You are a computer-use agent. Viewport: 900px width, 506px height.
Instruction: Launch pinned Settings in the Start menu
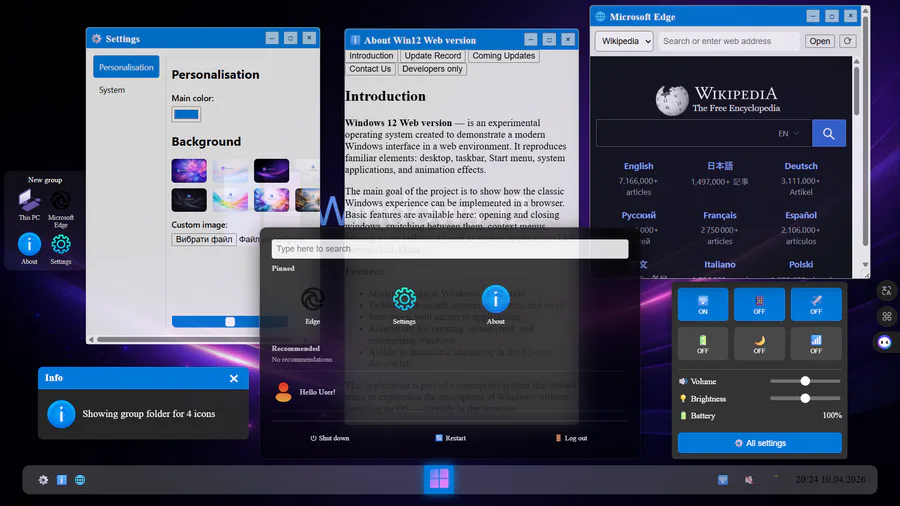(404, 306)
